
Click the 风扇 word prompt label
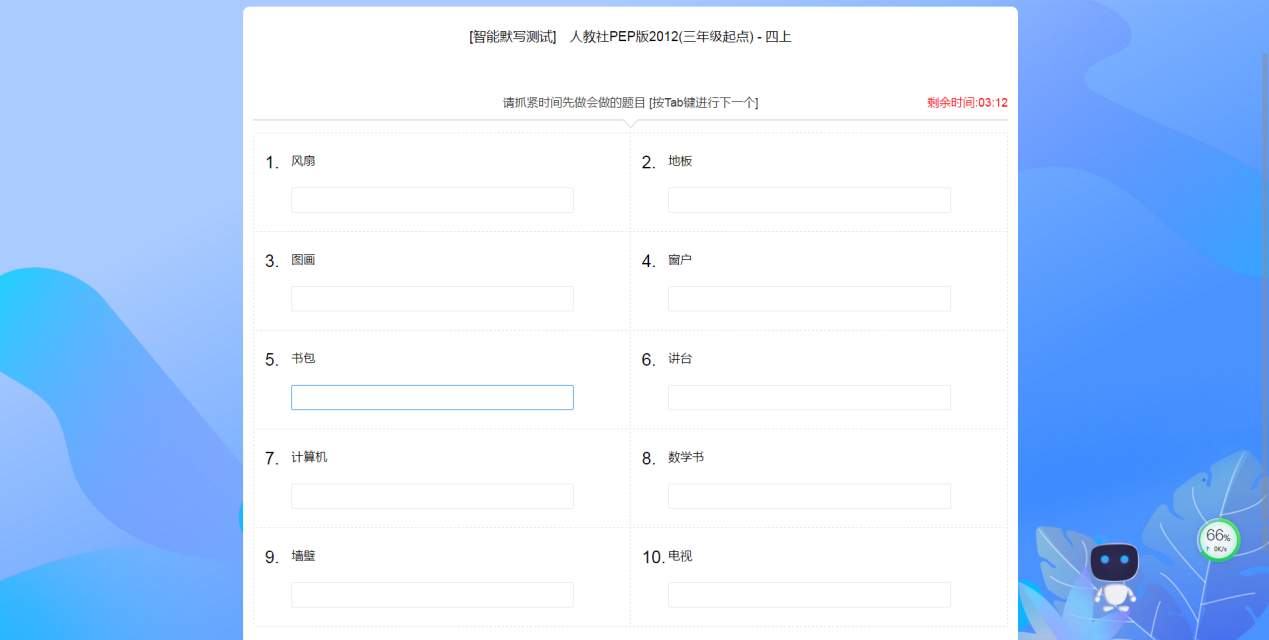[x=303, y=161]
